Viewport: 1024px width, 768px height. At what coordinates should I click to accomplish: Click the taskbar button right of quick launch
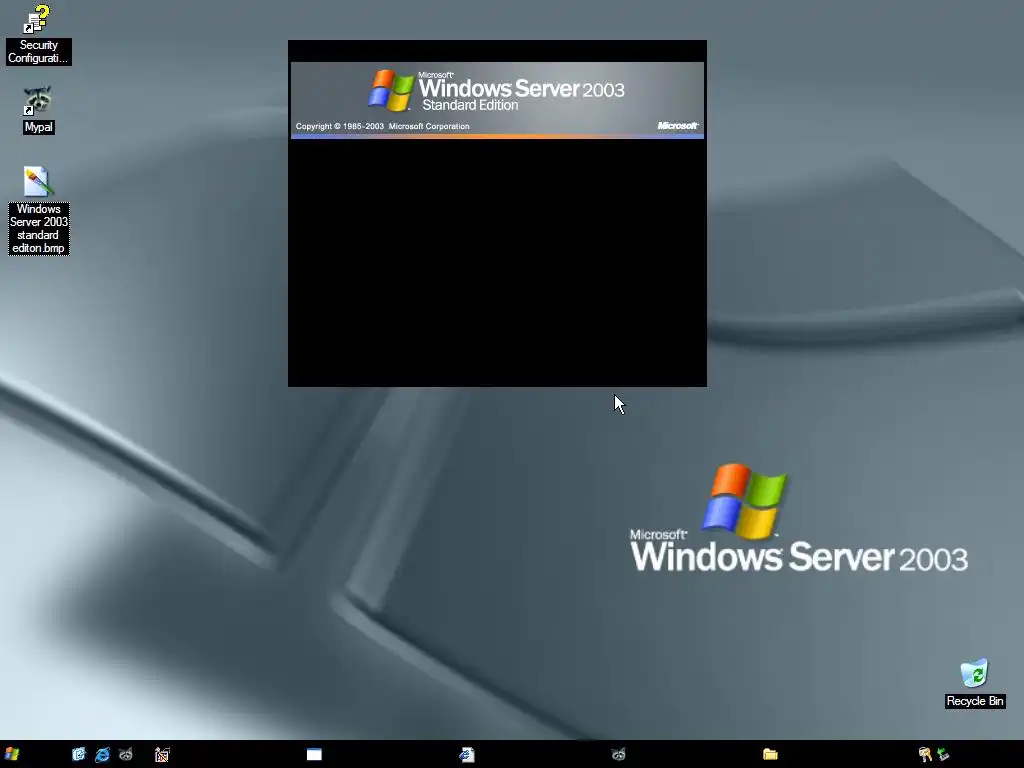click(x=162, y=754)
